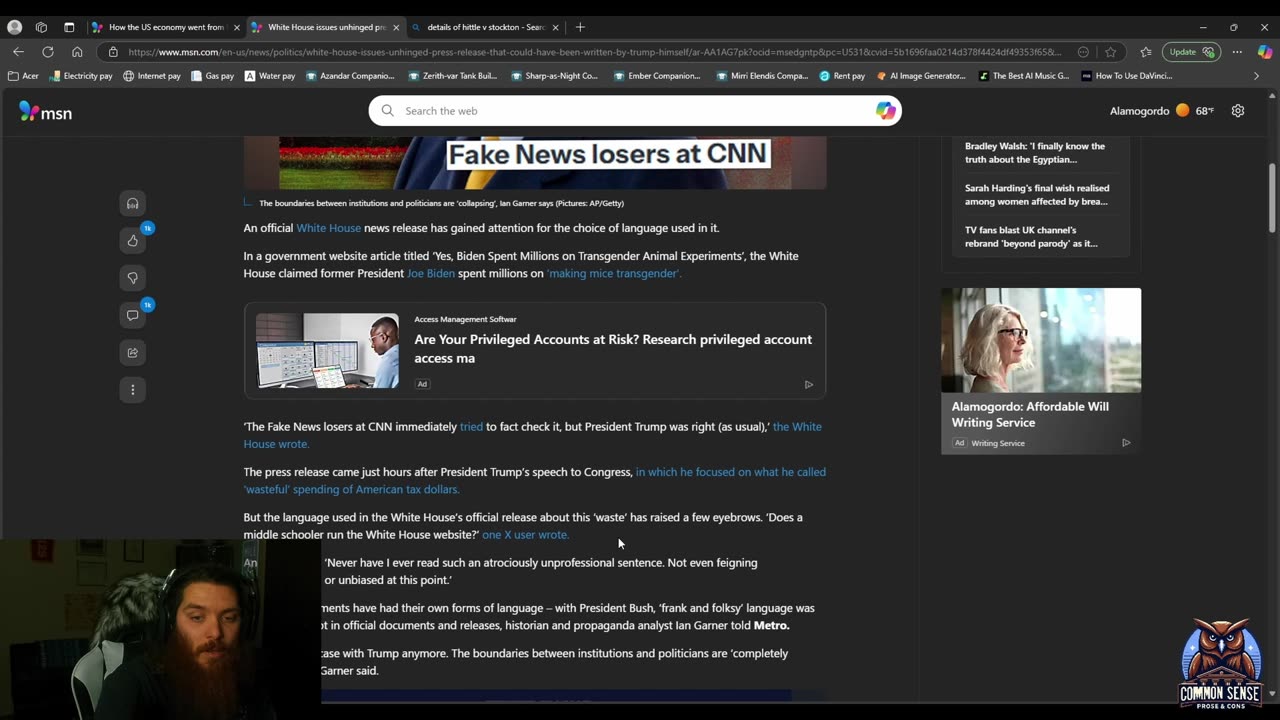Click the 'tried' link in the CNN quote
This screenshot has width=1280, height=720.
click(471, 426)
